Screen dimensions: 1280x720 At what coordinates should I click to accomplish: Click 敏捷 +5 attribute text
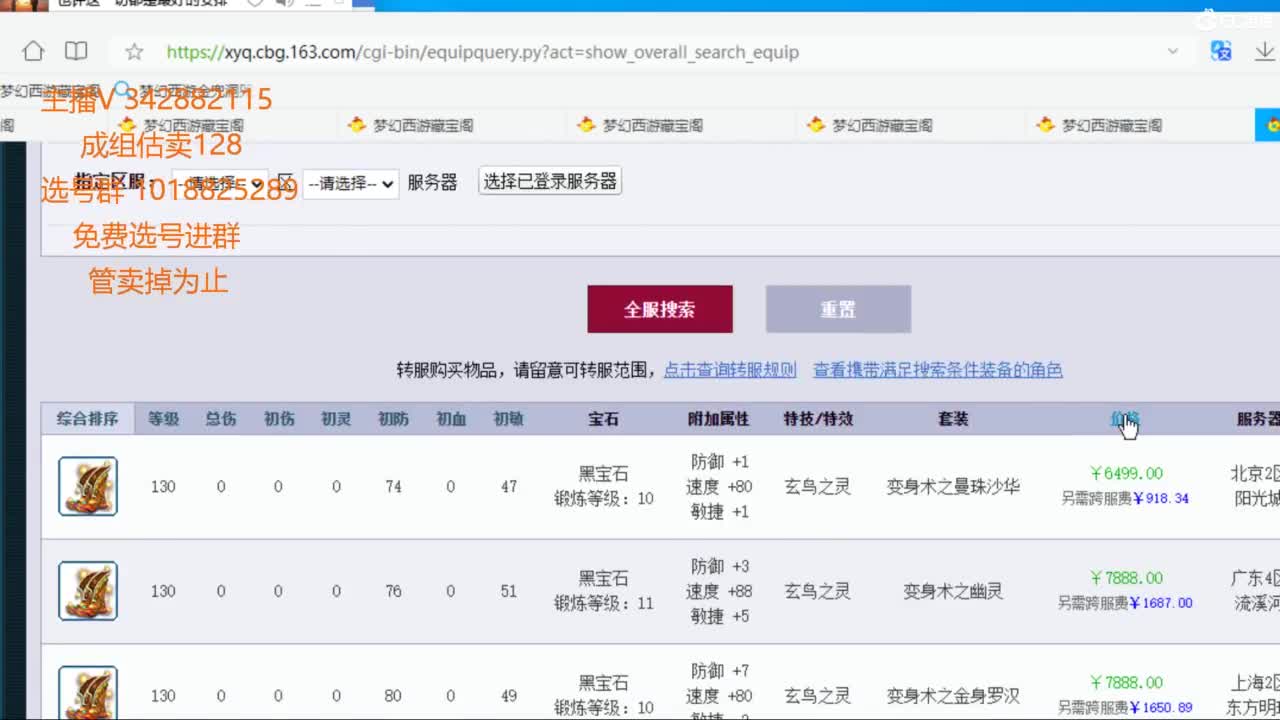coord(719,616)
